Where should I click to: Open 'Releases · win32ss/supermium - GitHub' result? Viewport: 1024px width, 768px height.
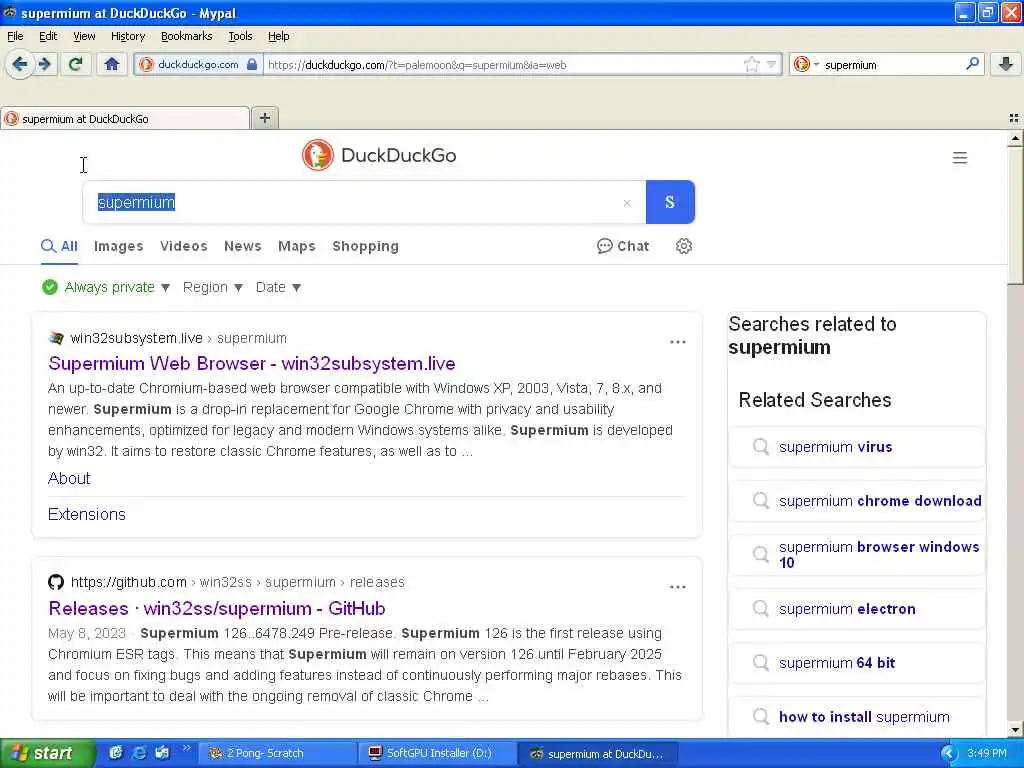point(217,609)
